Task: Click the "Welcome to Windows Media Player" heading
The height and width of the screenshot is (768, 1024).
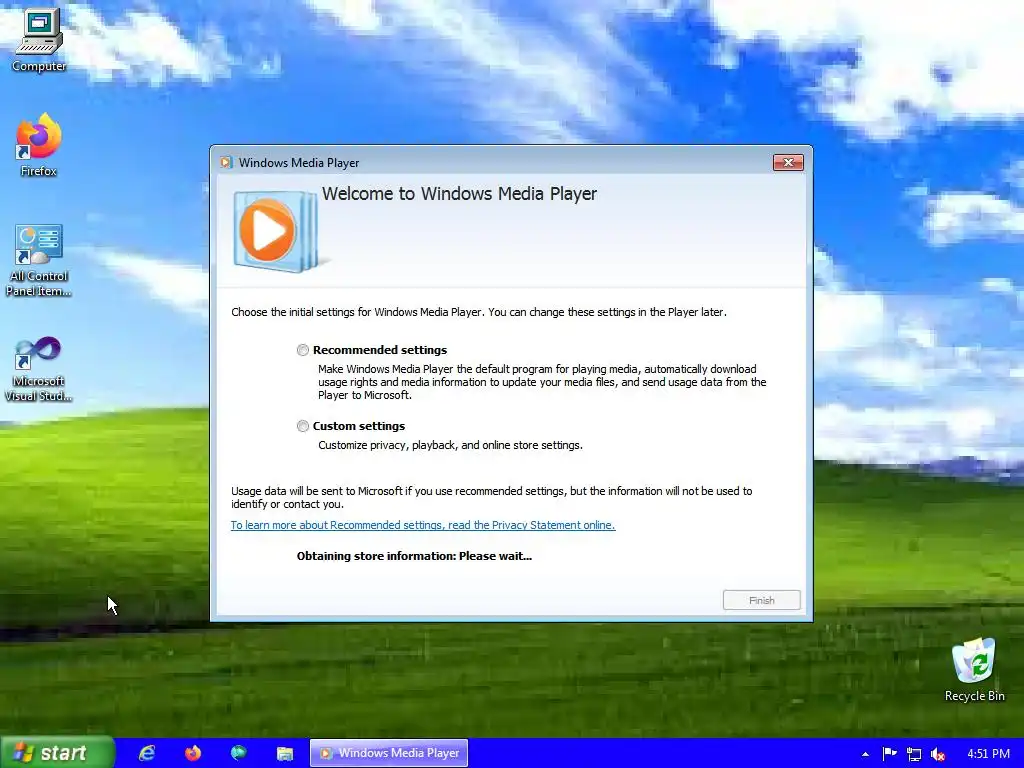Action: point(459,194)
